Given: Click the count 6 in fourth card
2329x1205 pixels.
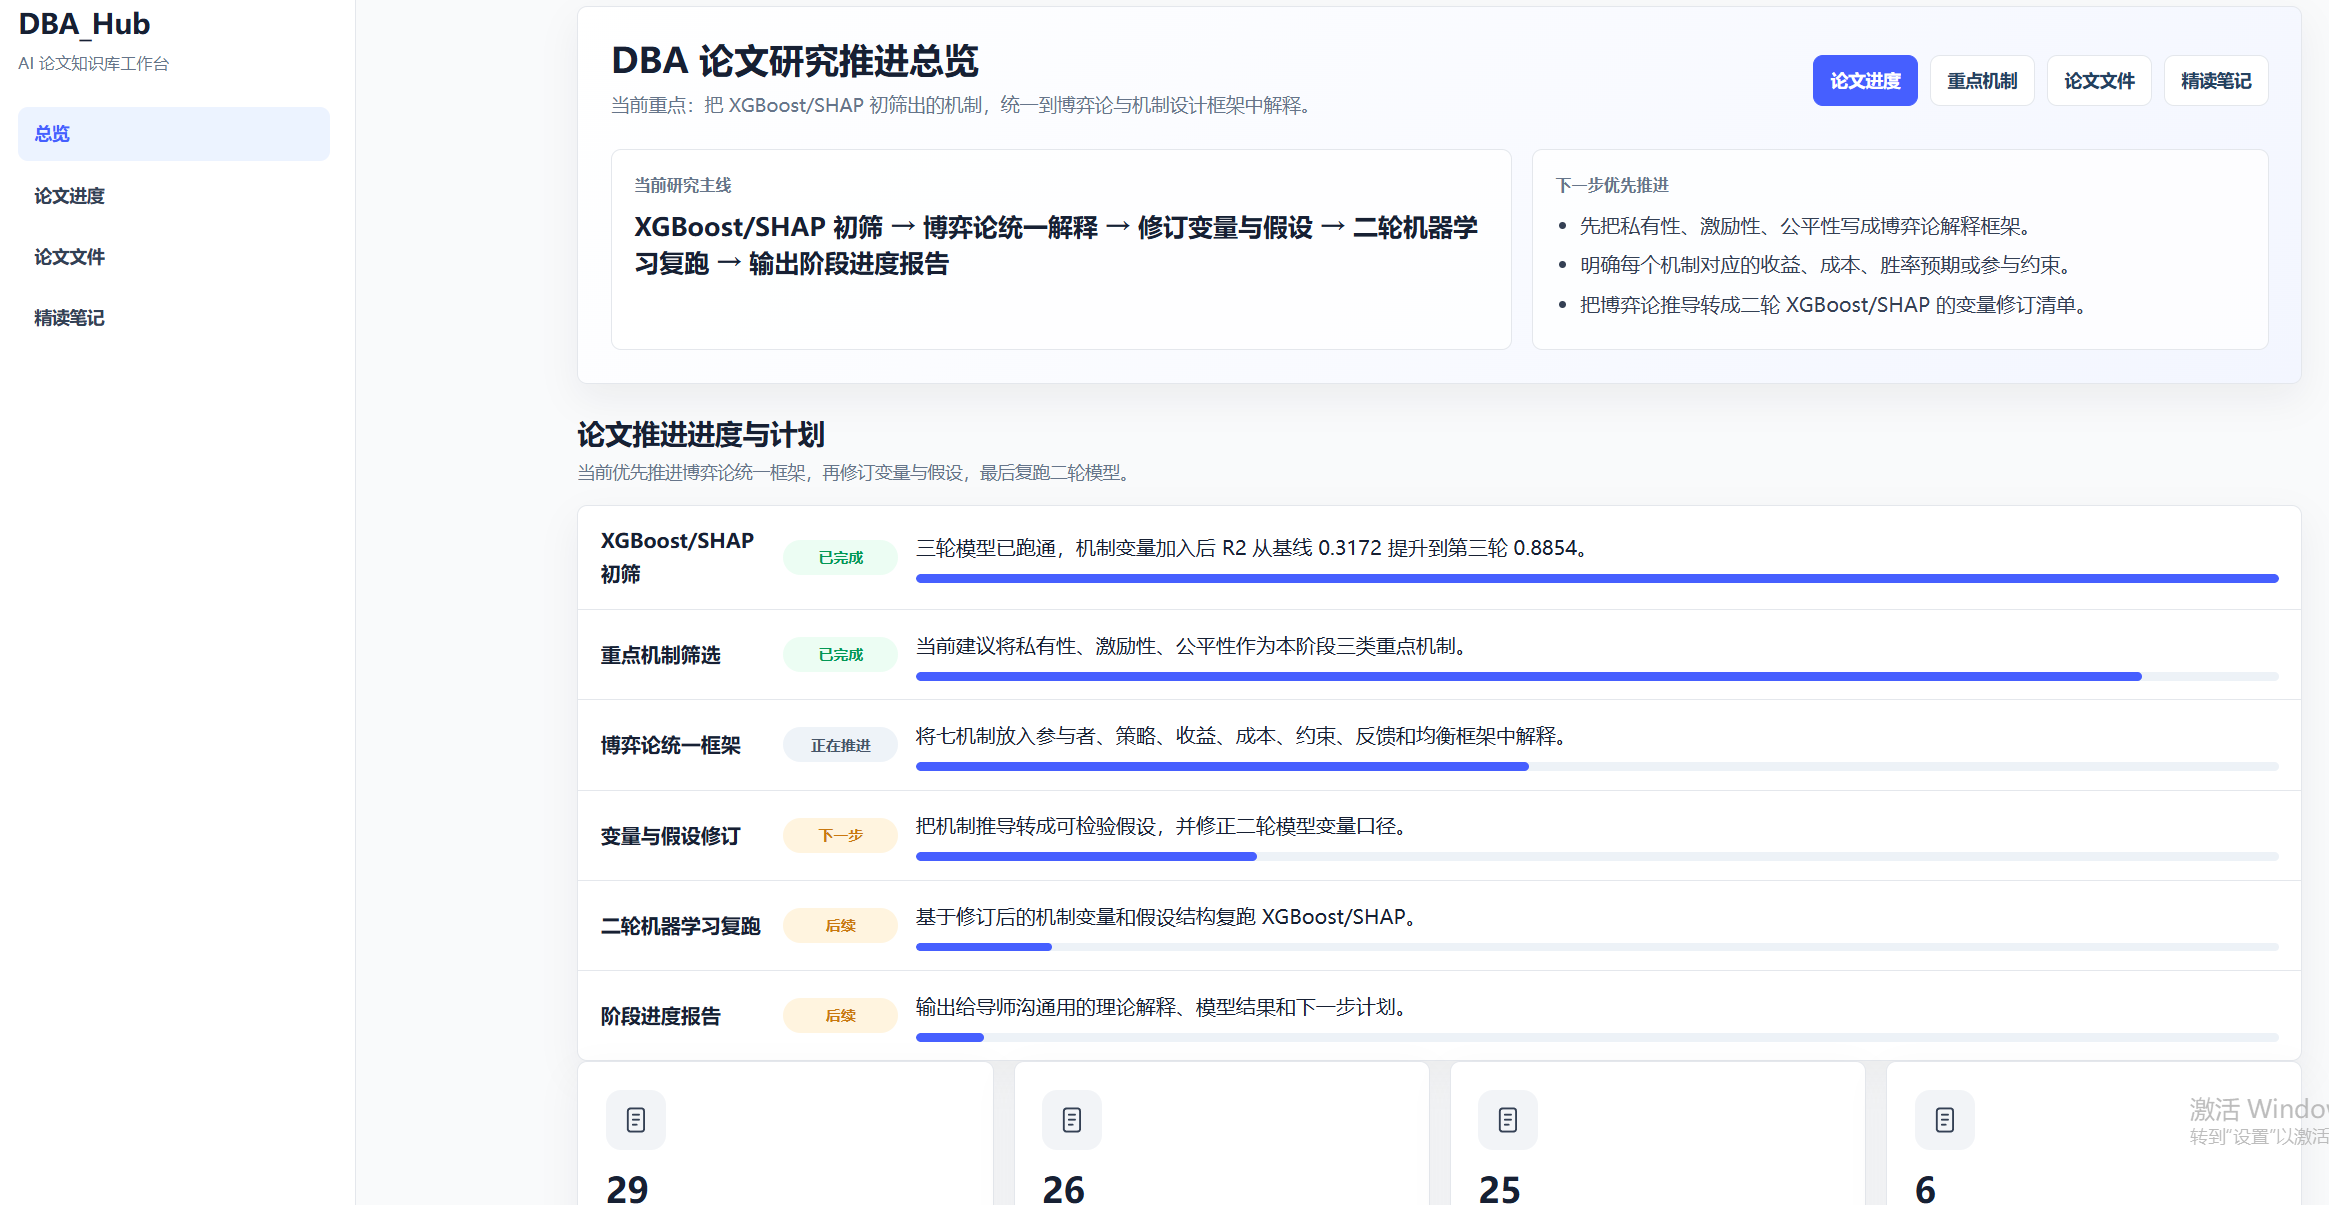Looking at the screenshot, I should click(1925, 1188).
